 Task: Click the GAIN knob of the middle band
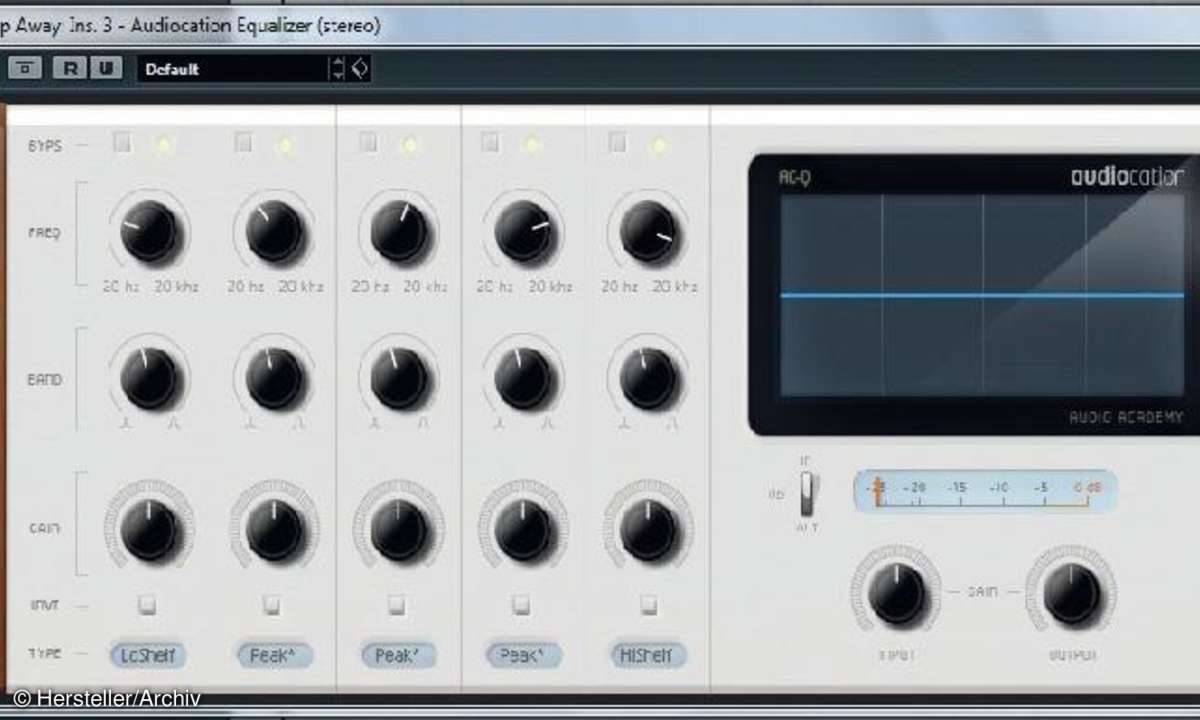pyautogui.click(x=399, y=529)
